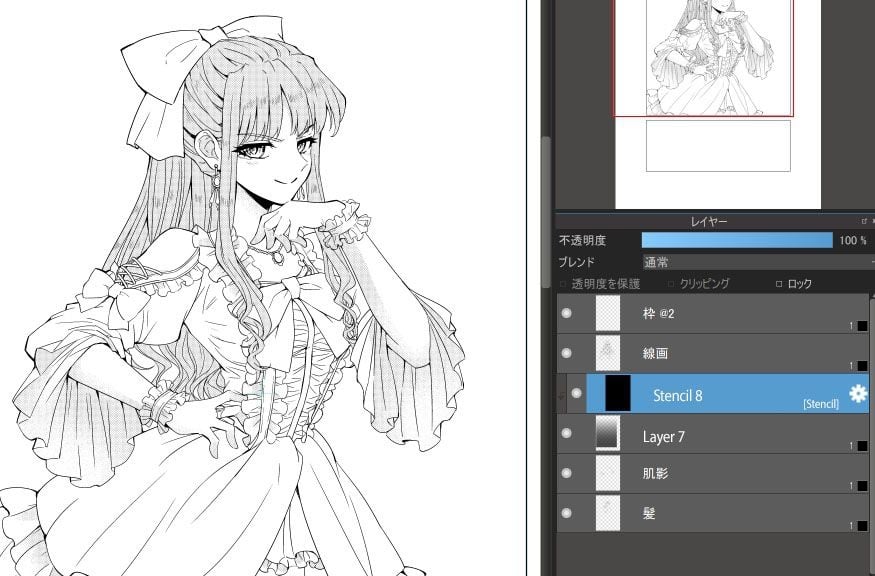Screen dimensions: 875x576
Task: Click the scrollbar left of the side panels
Action: click(x=546, y=212)
